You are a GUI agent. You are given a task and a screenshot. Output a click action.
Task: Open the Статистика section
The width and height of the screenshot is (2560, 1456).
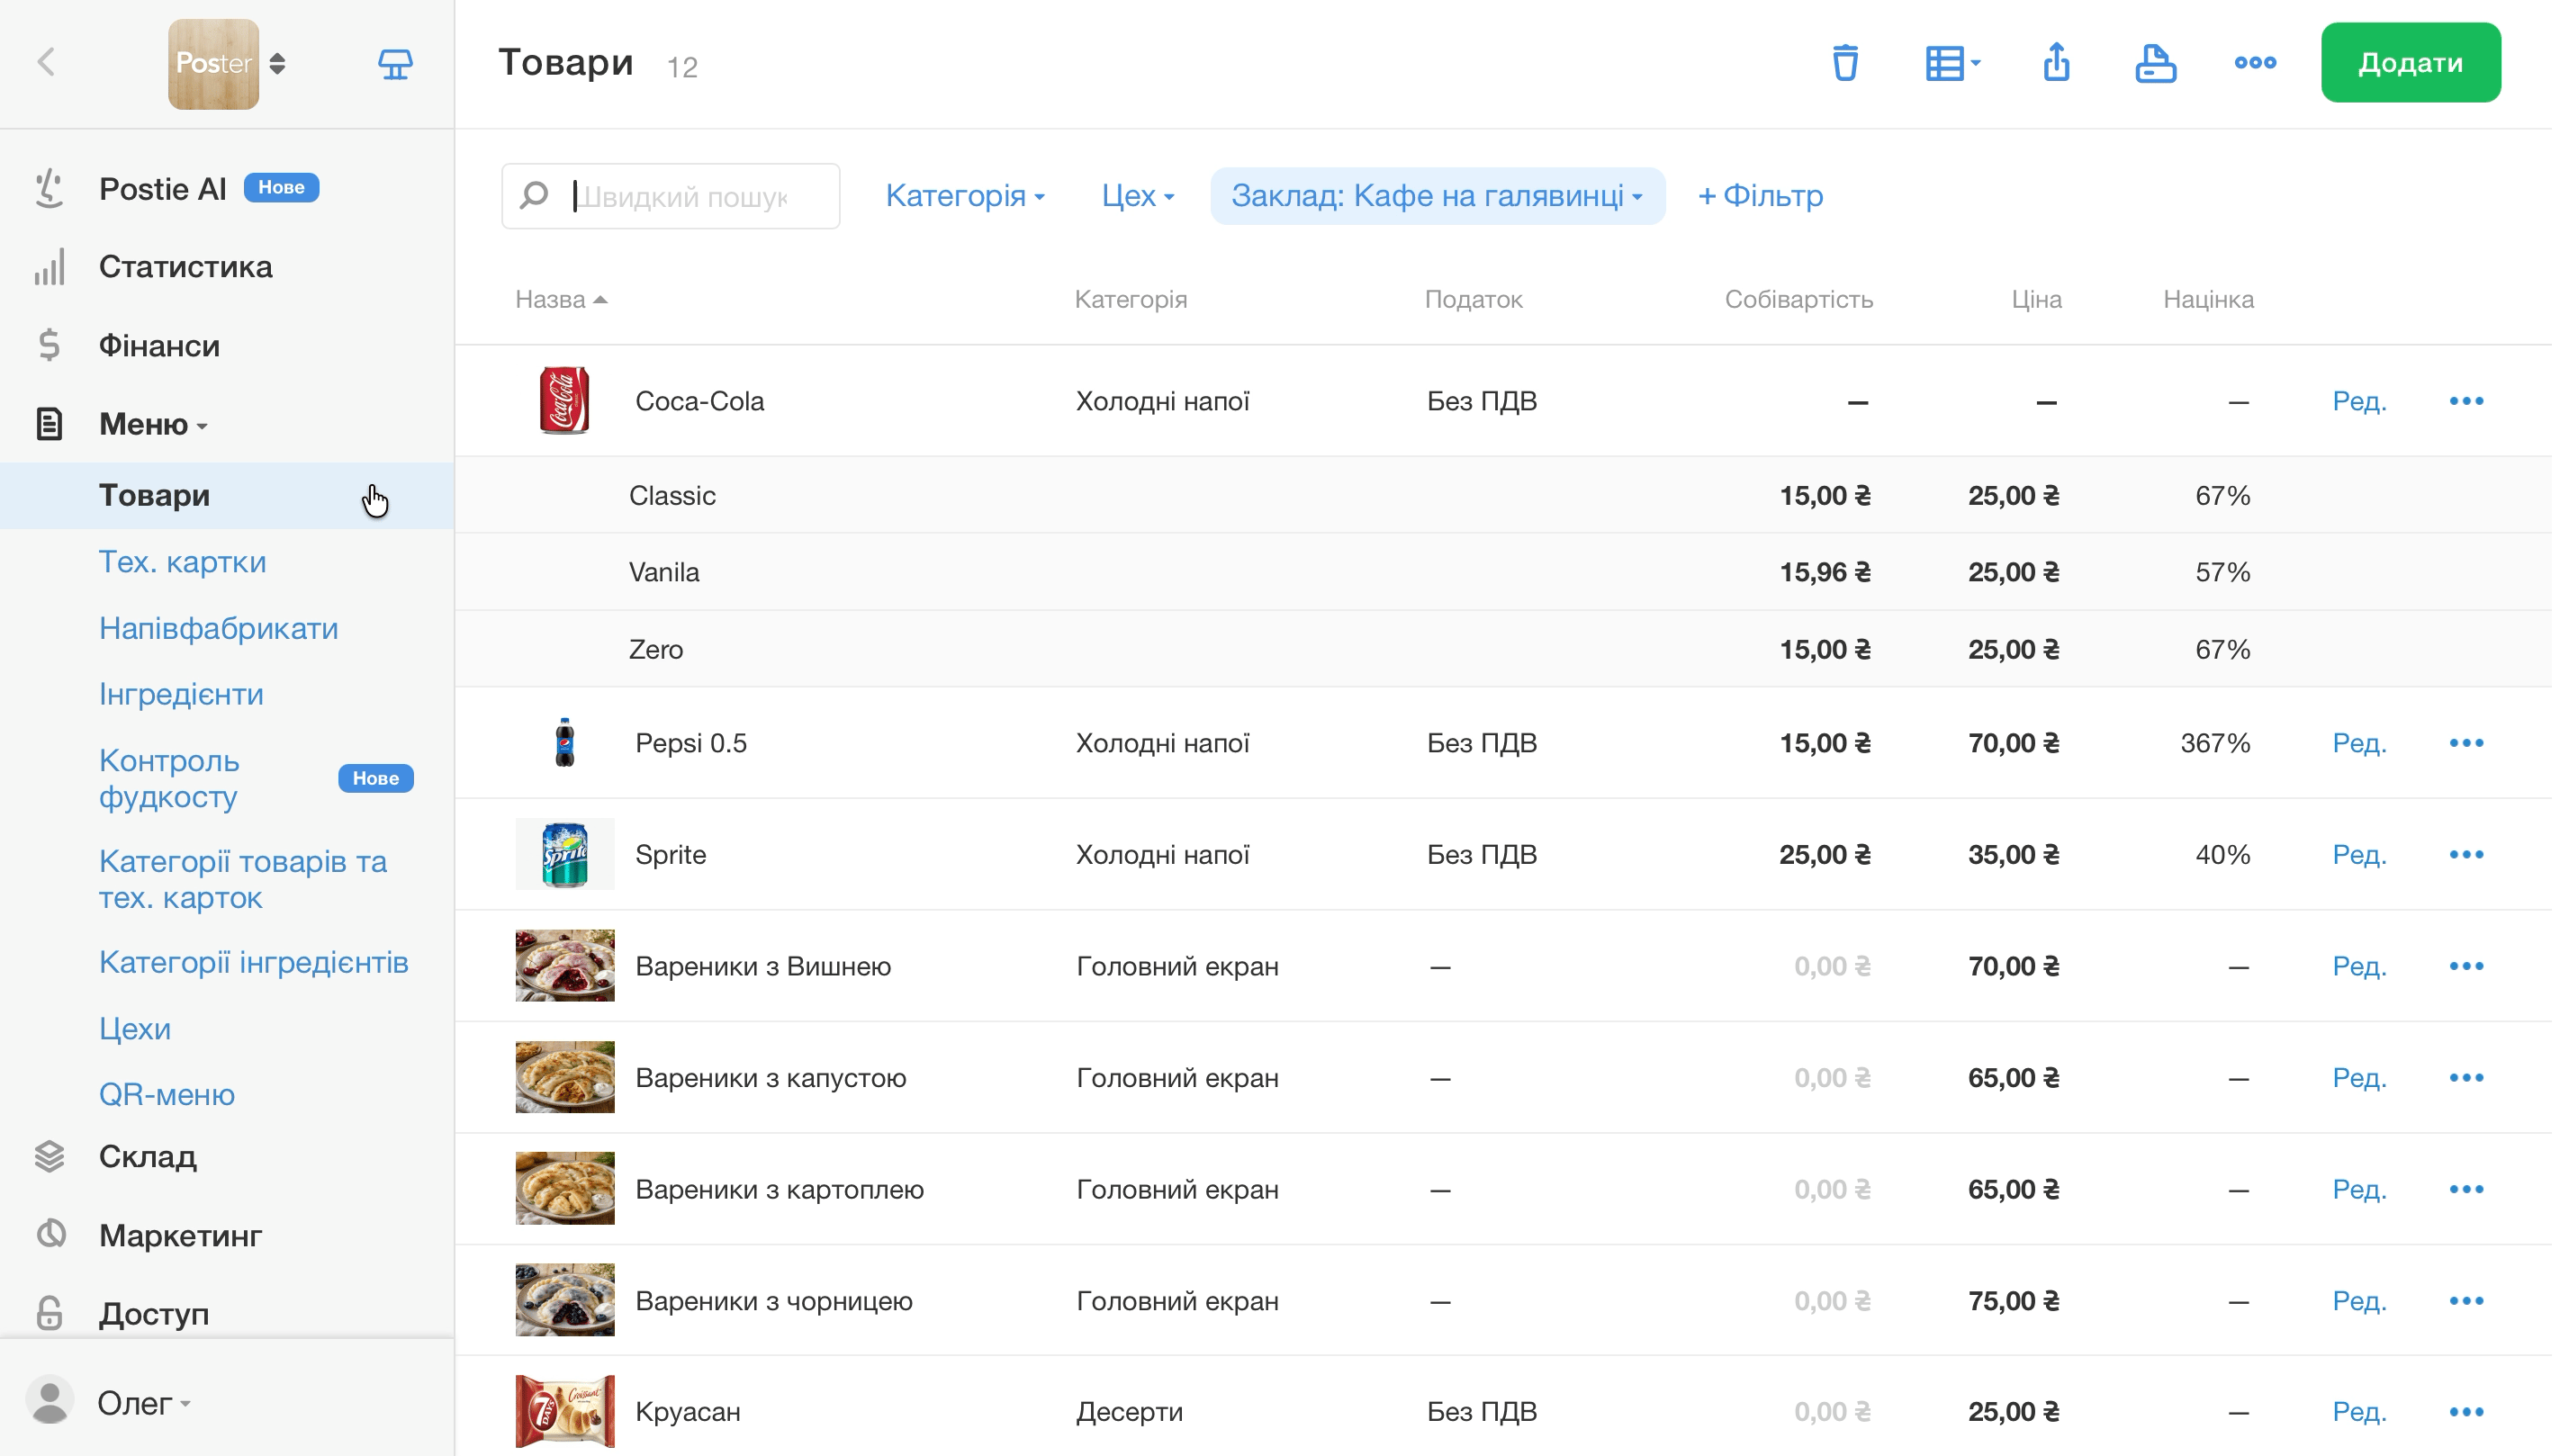tap(185, 267)
